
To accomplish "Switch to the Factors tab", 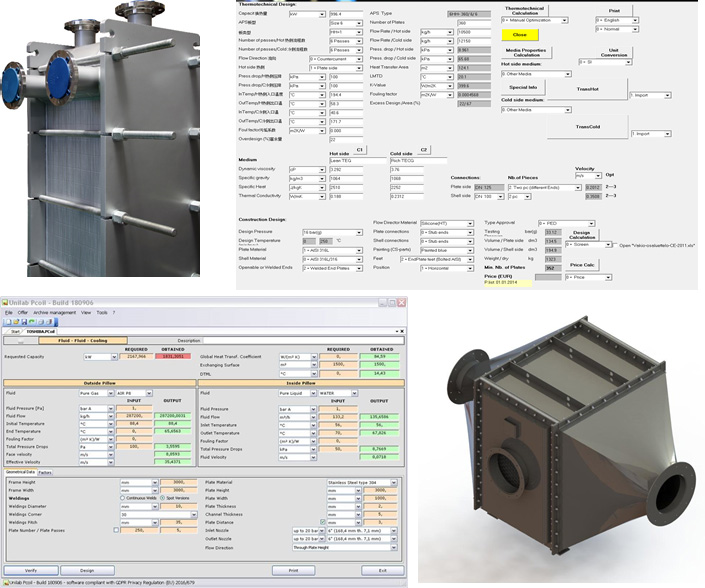I will click(46, 472).
